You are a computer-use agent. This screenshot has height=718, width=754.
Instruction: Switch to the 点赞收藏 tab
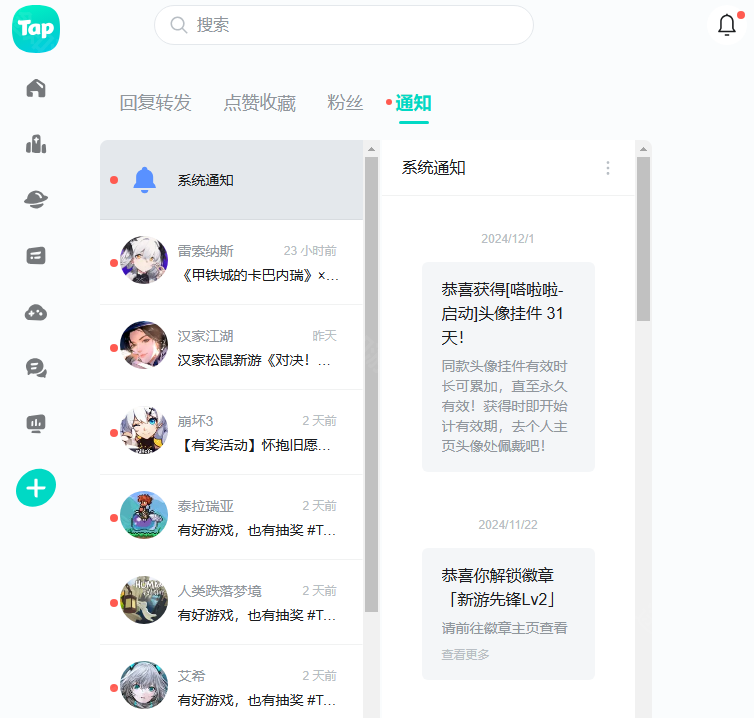tap(259, 103)
